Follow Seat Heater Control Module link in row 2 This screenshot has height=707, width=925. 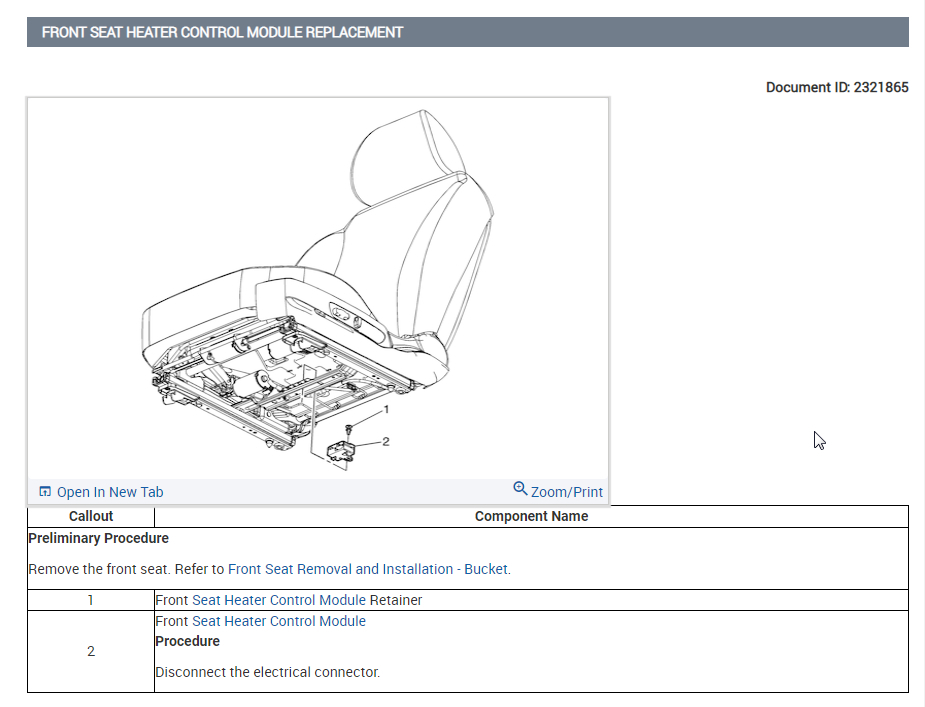(279, 621)
